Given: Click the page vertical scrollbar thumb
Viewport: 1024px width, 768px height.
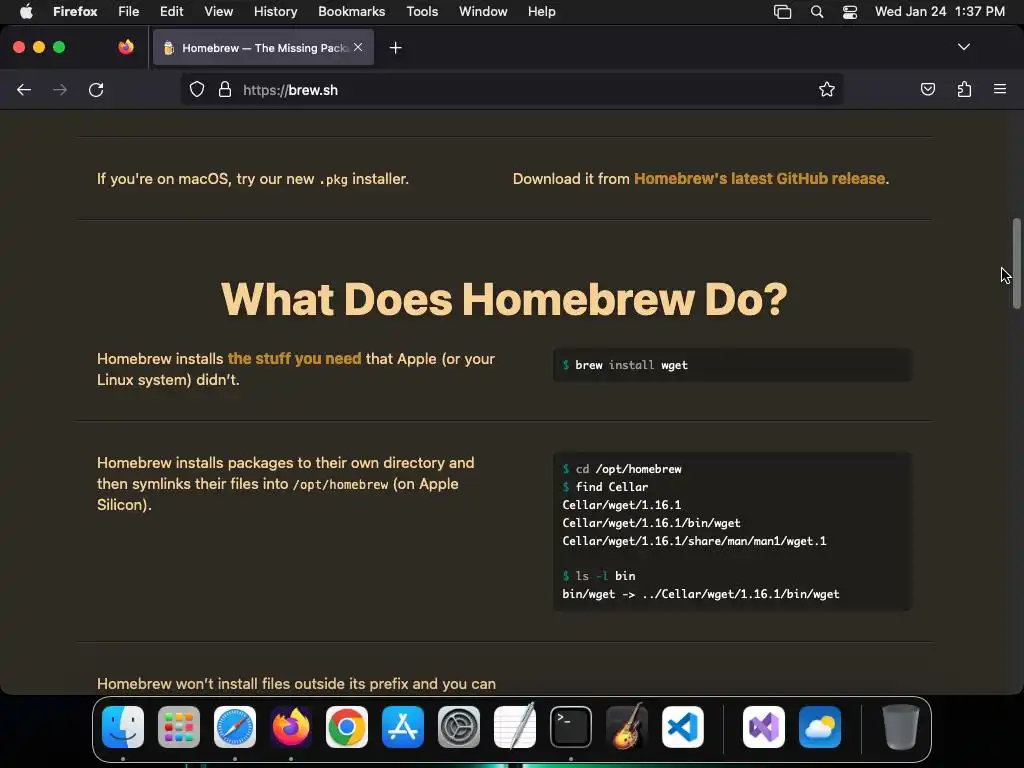Looking at the screenshot, I should click(1016, 263).
